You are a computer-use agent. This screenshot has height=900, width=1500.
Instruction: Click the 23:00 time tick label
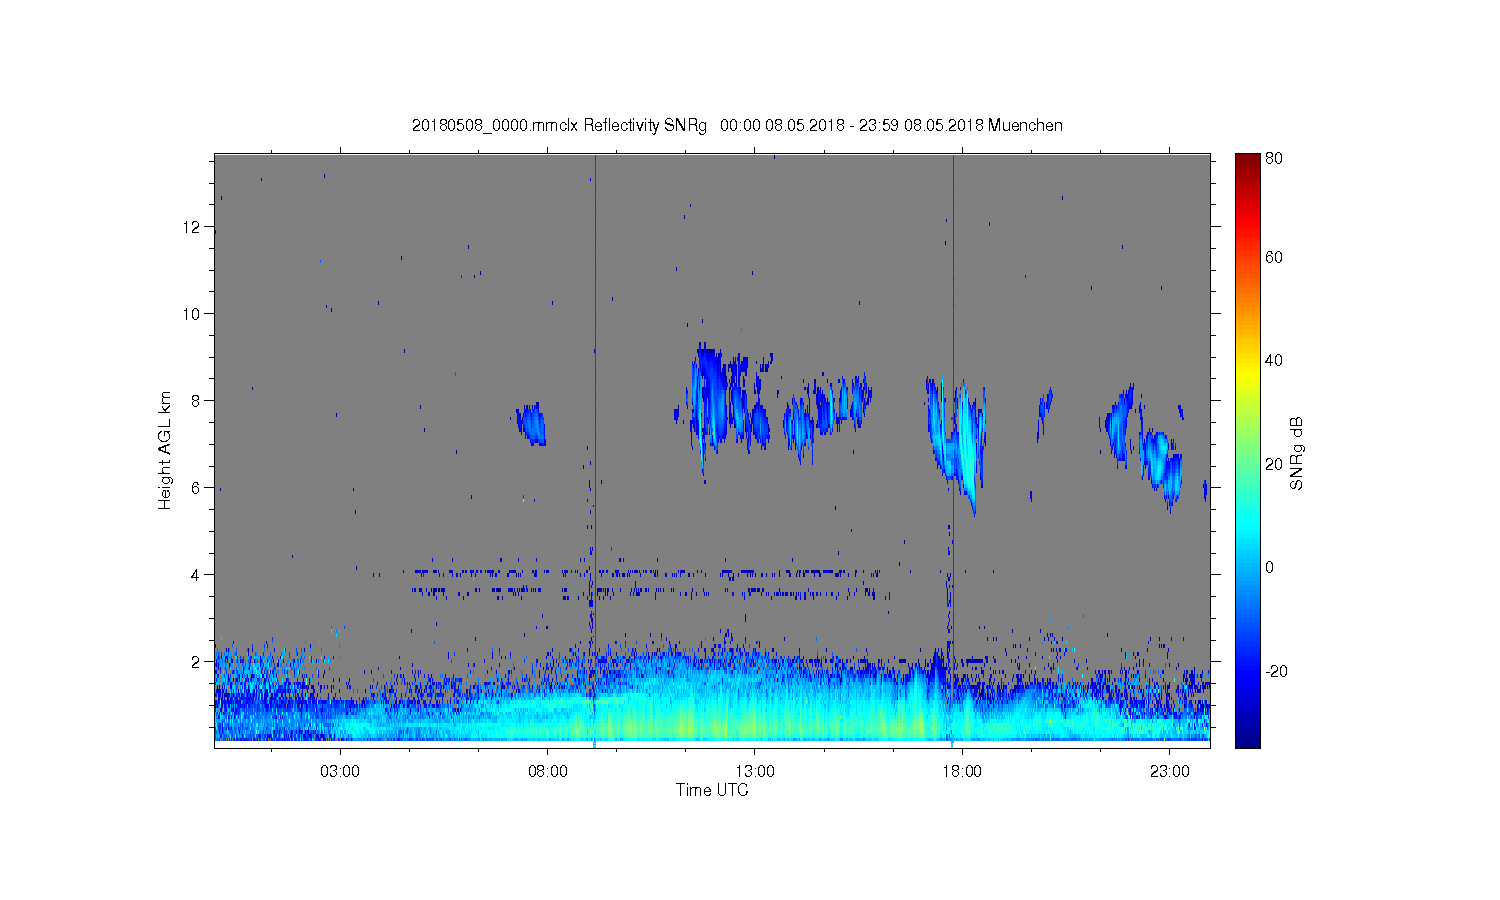point(1170,772)
